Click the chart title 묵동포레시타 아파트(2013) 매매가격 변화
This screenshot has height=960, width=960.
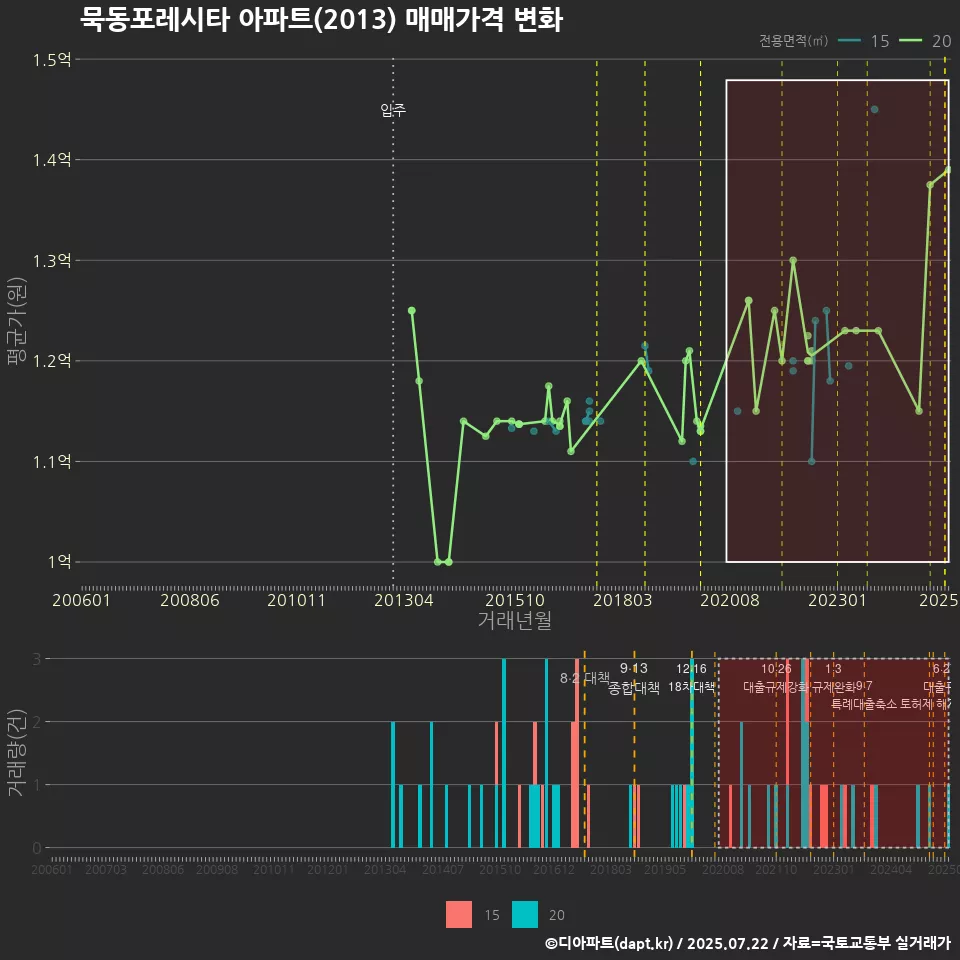[x=321, y=19]
